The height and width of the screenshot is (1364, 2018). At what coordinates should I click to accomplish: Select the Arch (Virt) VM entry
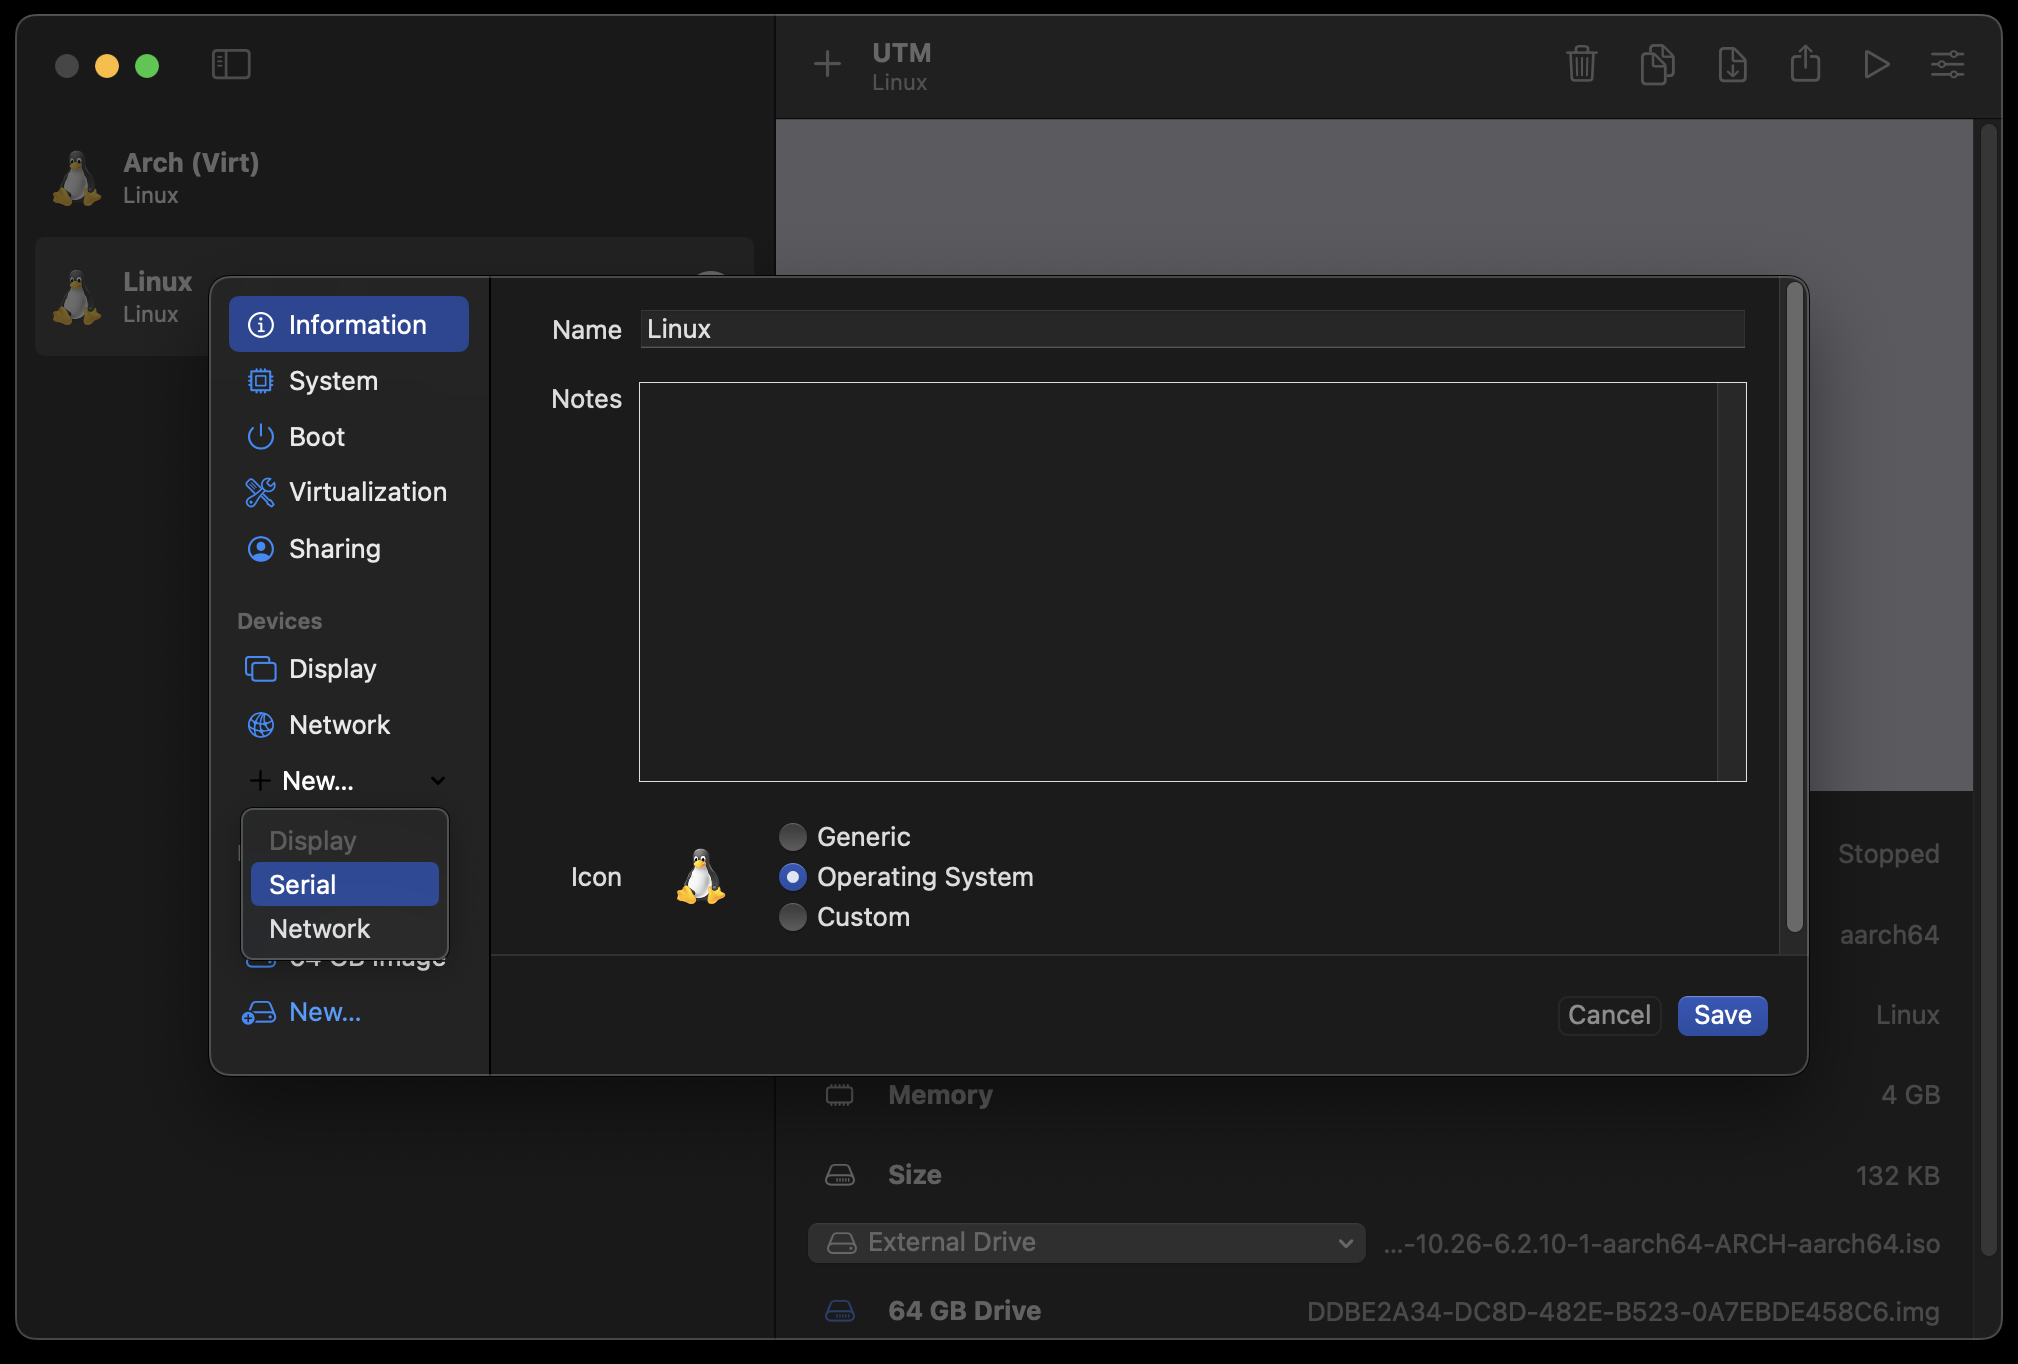[x=394, y=178]
